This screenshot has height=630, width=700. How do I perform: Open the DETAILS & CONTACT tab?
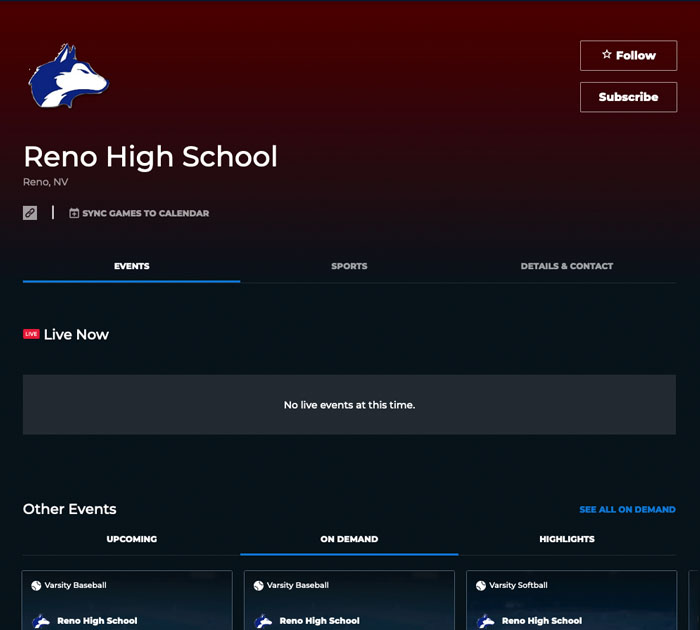click(x=567, y=266)
